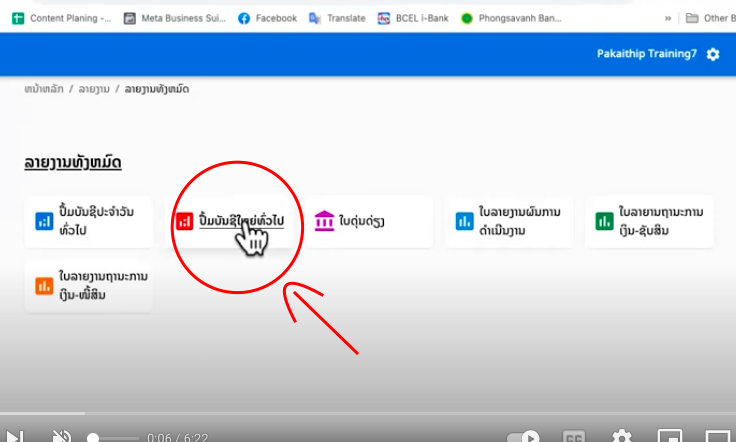The width and height of the screenshot is (736, 442).
Task: Open the purple bank trial balance icon
Action: click(x=324, y=221)
